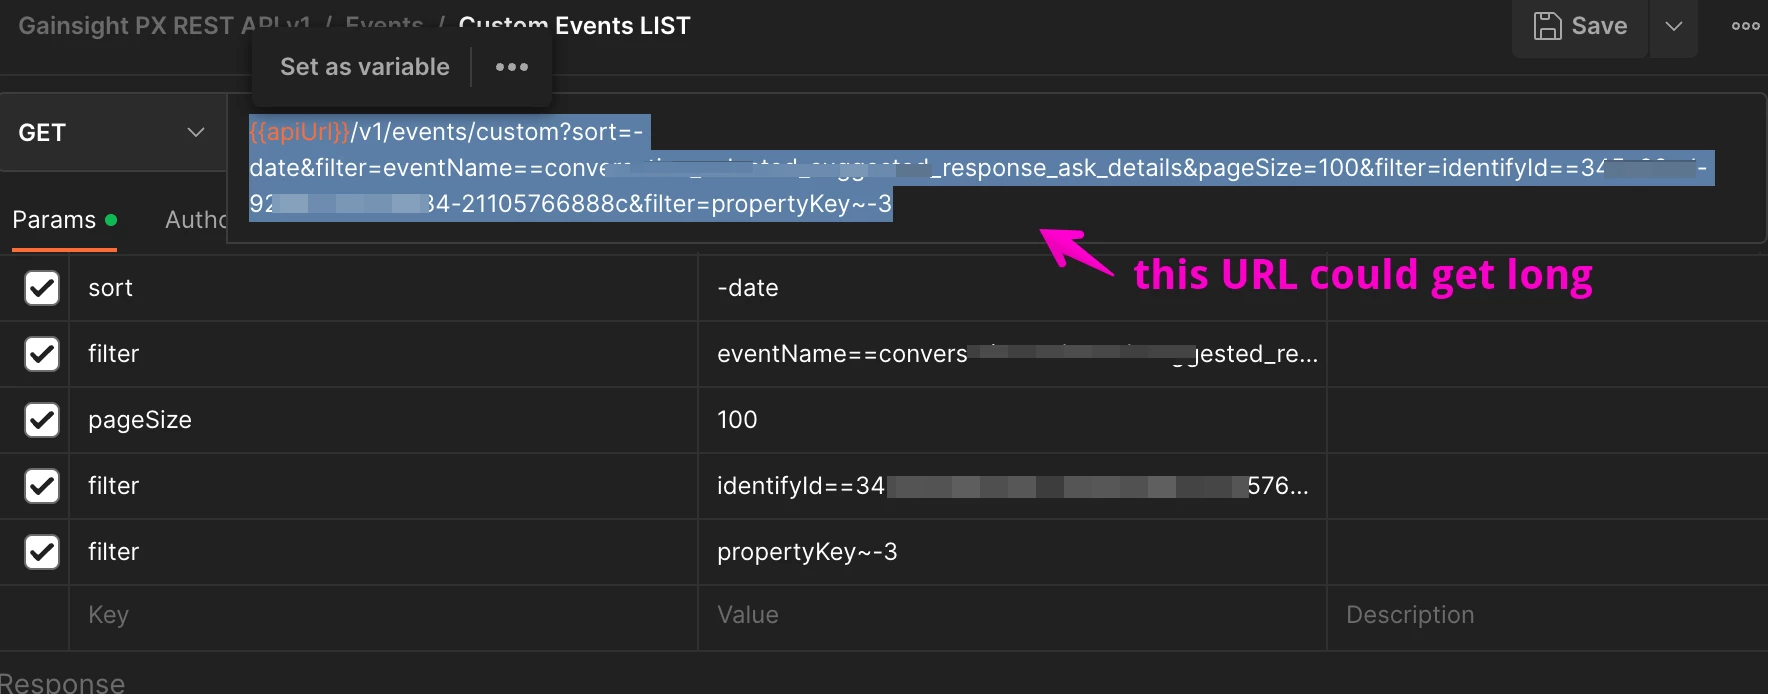
Task: Select the value cell containing 100
Action: click(1012, 420)
